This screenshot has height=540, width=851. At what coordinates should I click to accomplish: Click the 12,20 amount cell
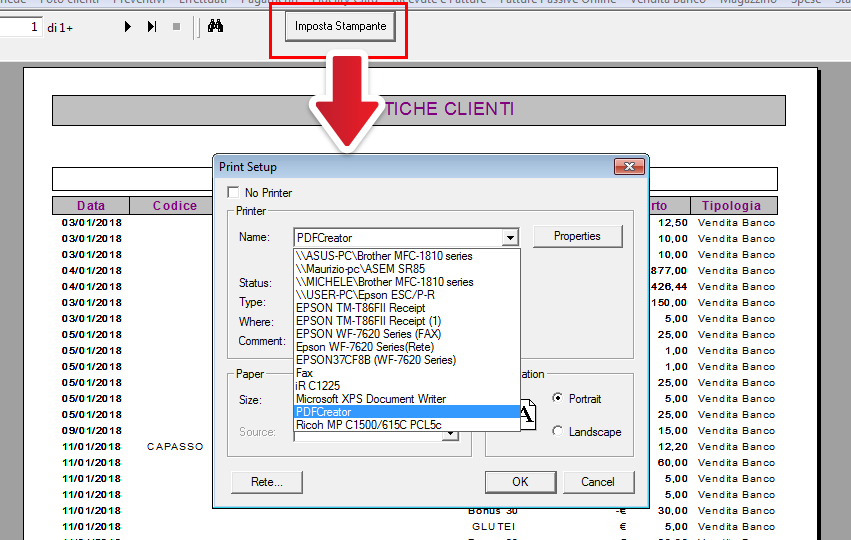click(x=672, y=447)
